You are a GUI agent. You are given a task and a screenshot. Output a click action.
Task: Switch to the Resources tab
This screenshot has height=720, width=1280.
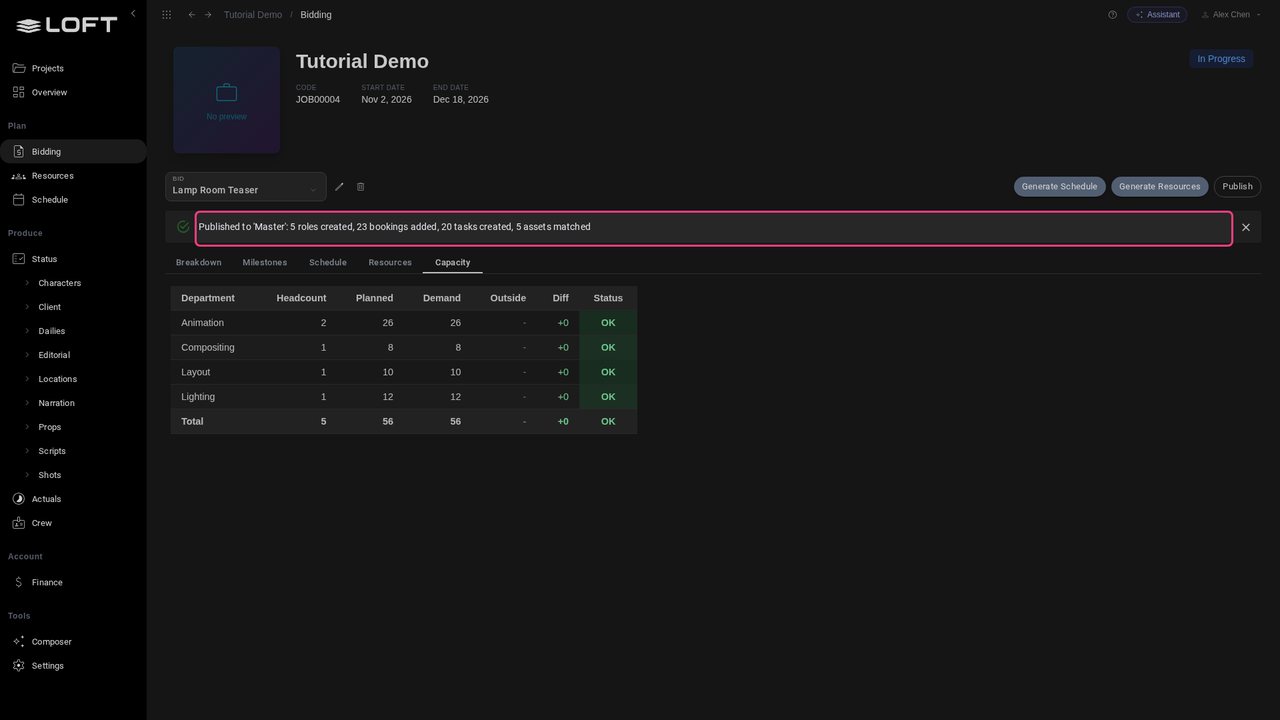click(x=390, y=262)
